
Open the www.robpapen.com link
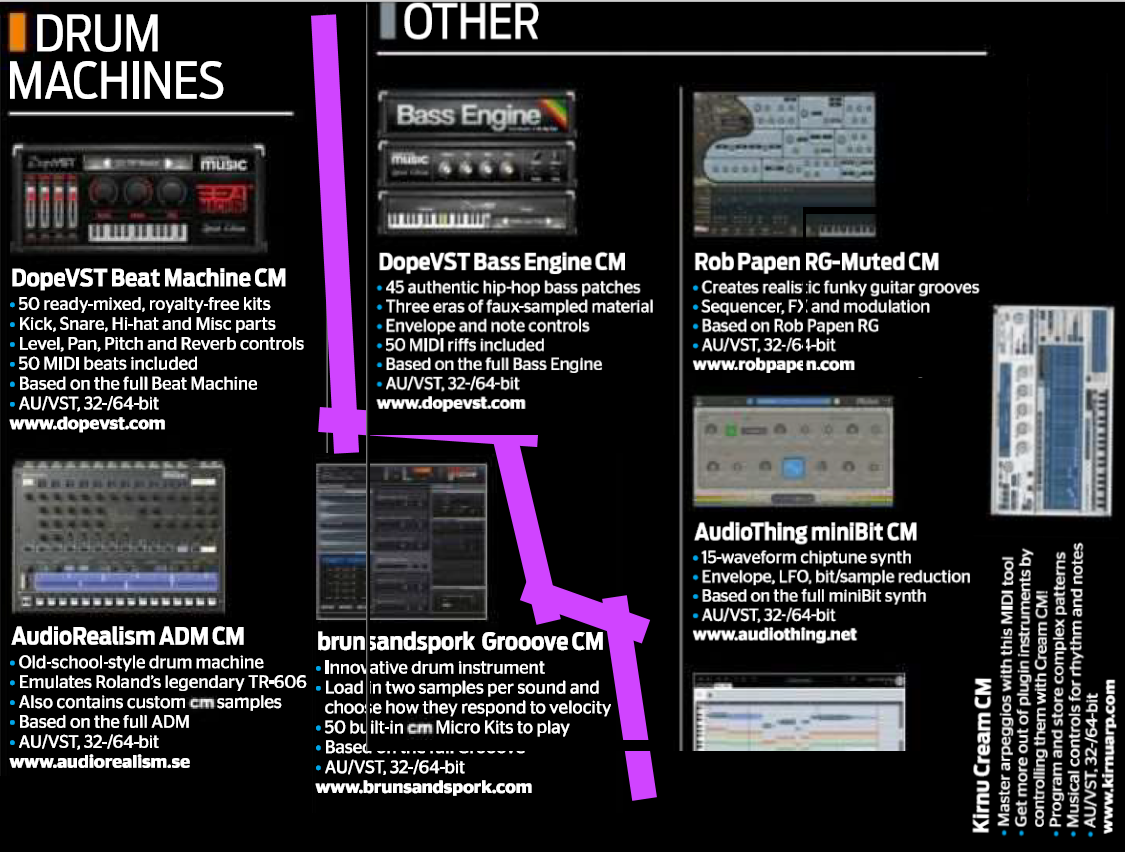pos(775,365)
